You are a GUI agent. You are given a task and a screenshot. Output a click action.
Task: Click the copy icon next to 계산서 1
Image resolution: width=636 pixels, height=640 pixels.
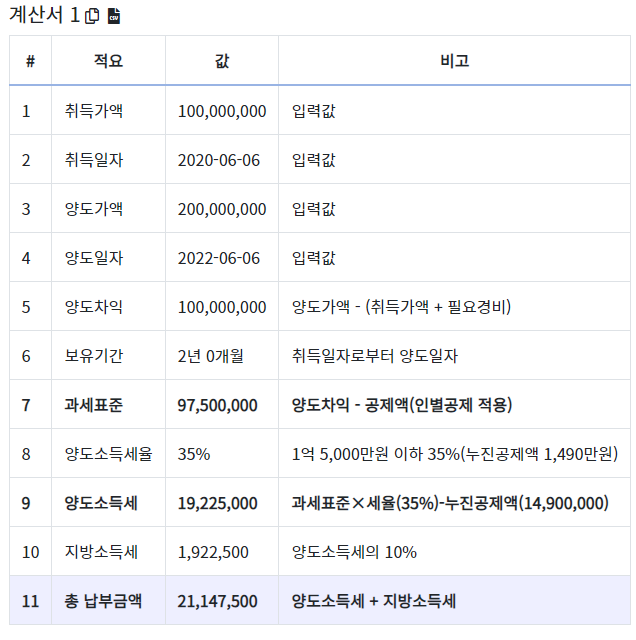coord(92,16)
